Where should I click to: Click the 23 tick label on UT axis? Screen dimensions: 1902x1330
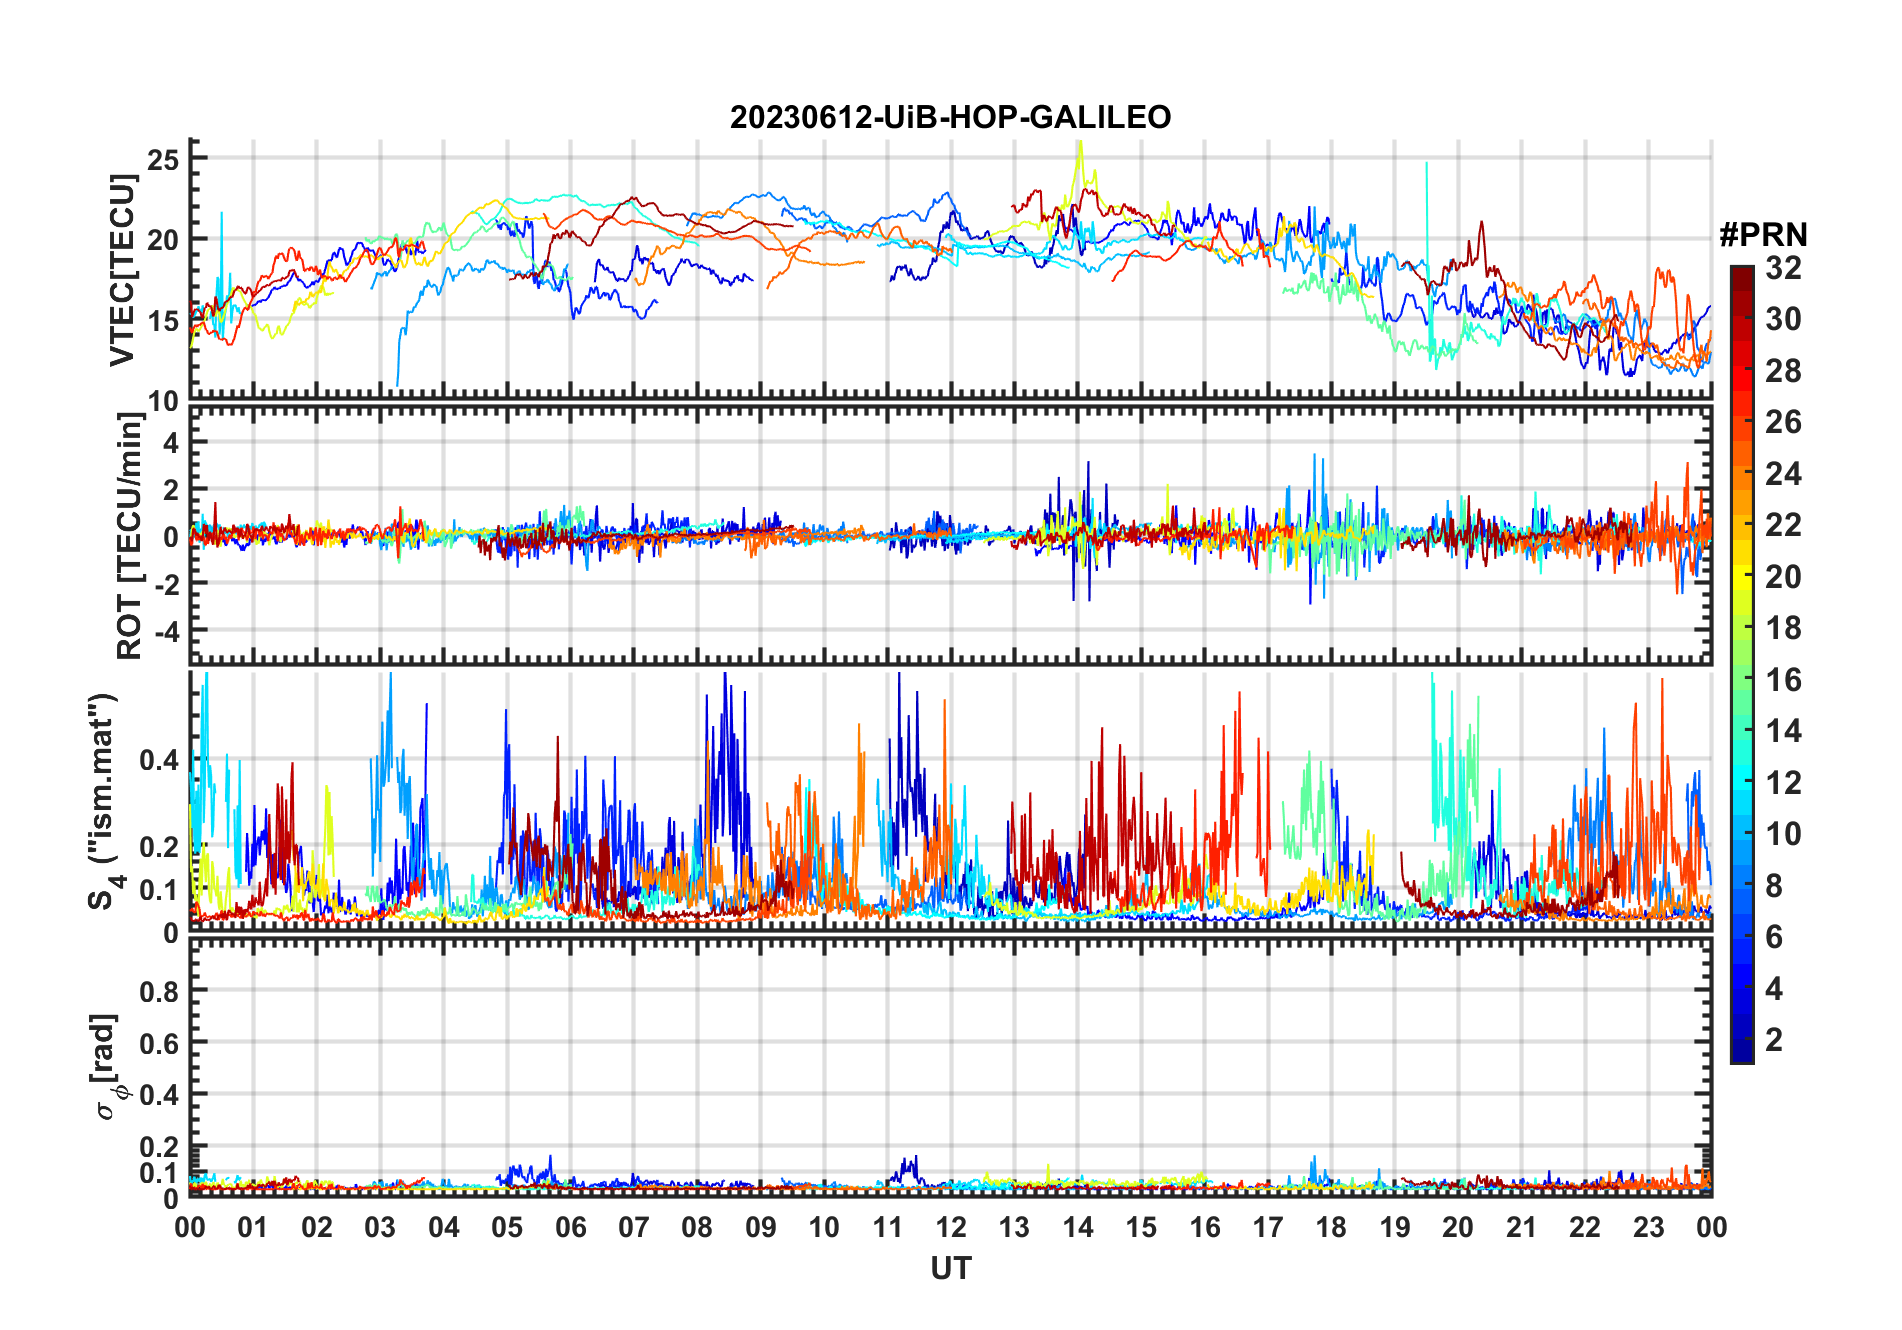tap(1648, 1228)
